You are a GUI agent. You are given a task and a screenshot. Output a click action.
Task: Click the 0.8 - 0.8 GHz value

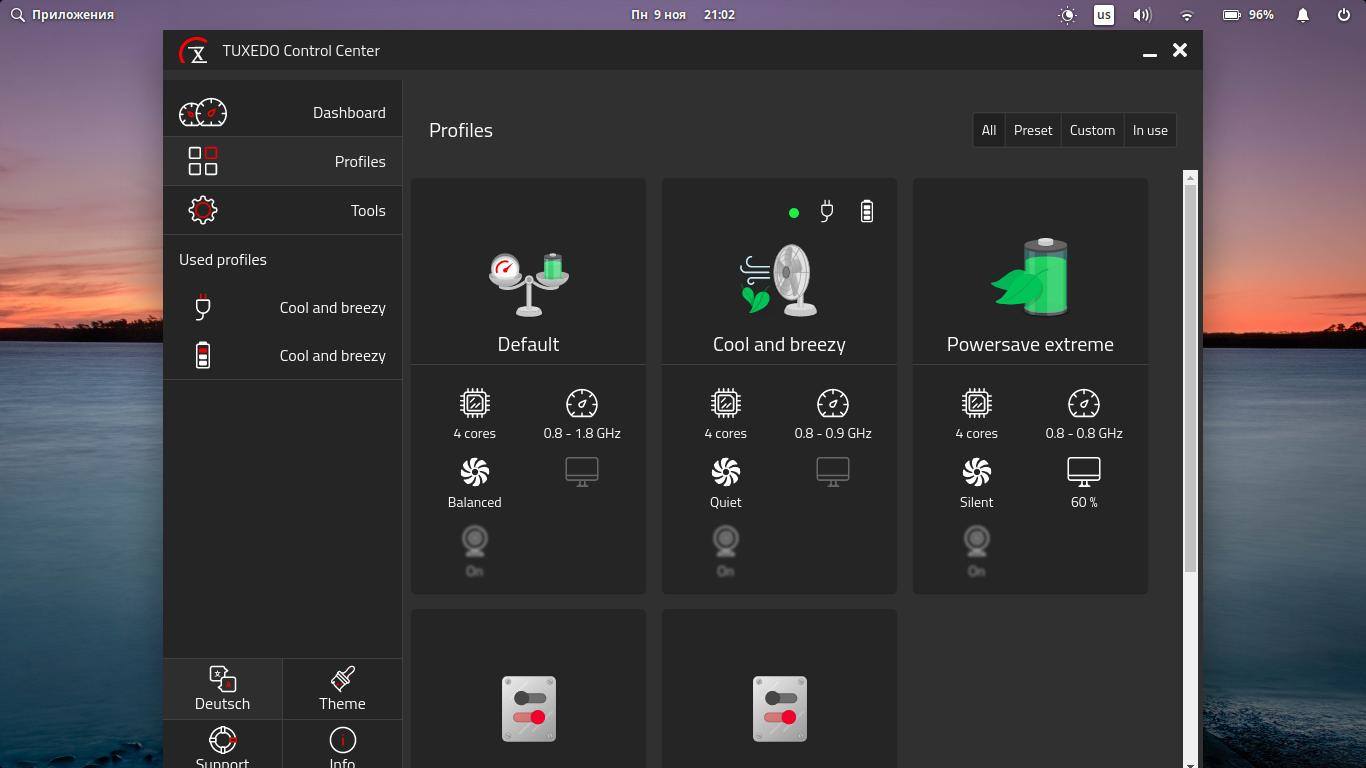(1084, 433)
